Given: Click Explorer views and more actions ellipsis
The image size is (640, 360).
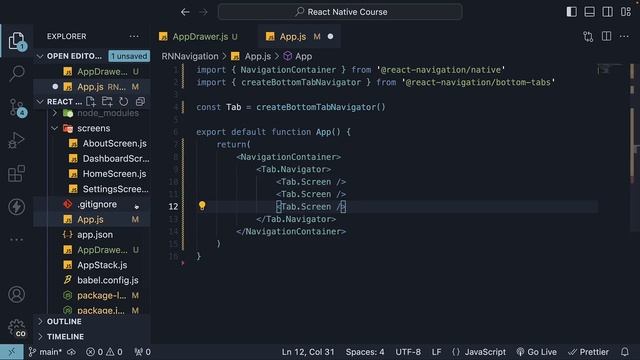Looking at the screenshot, I should tap(134, 36).
